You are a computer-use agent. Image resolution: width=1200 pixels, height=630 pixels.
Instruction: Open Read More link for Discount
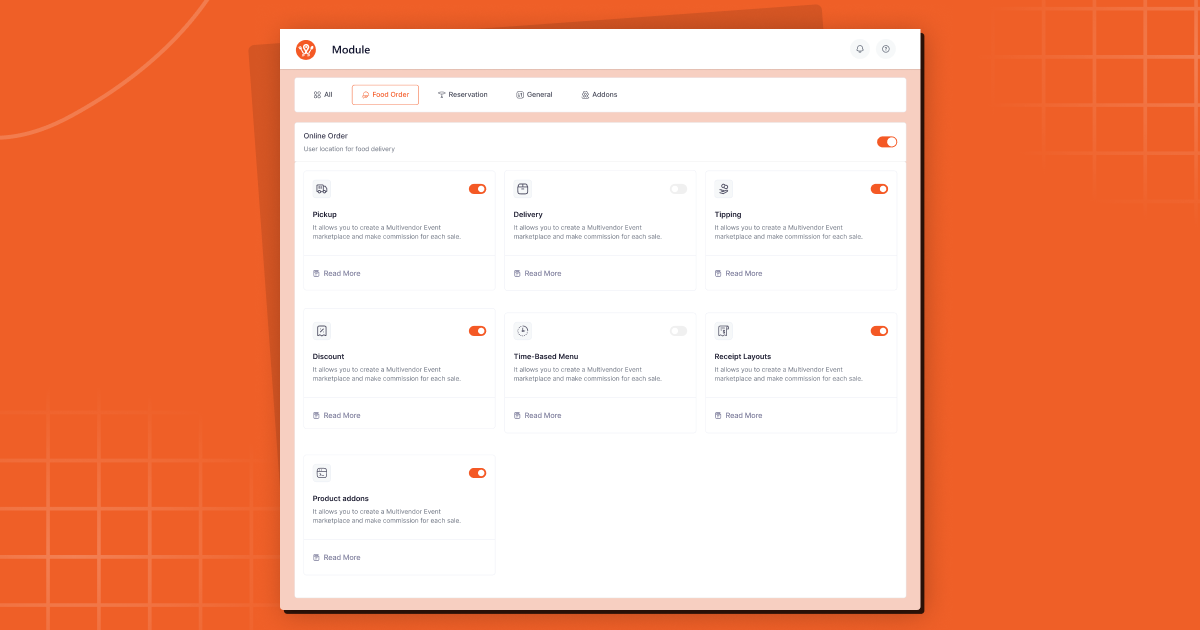pyautogui.click(x=342, y=415)
